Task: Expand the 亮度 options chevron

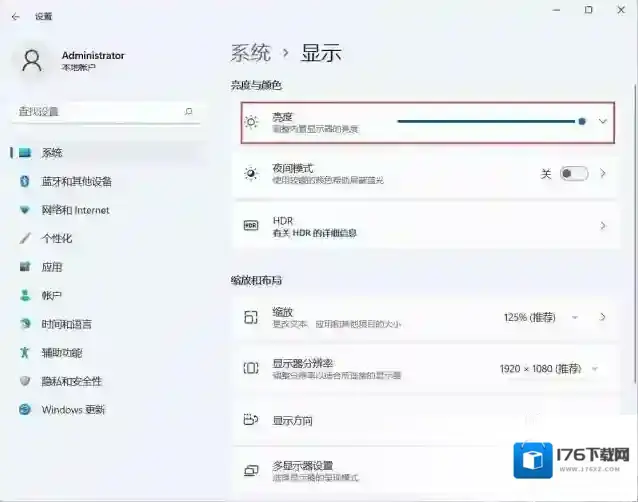Action: [603, 121]
